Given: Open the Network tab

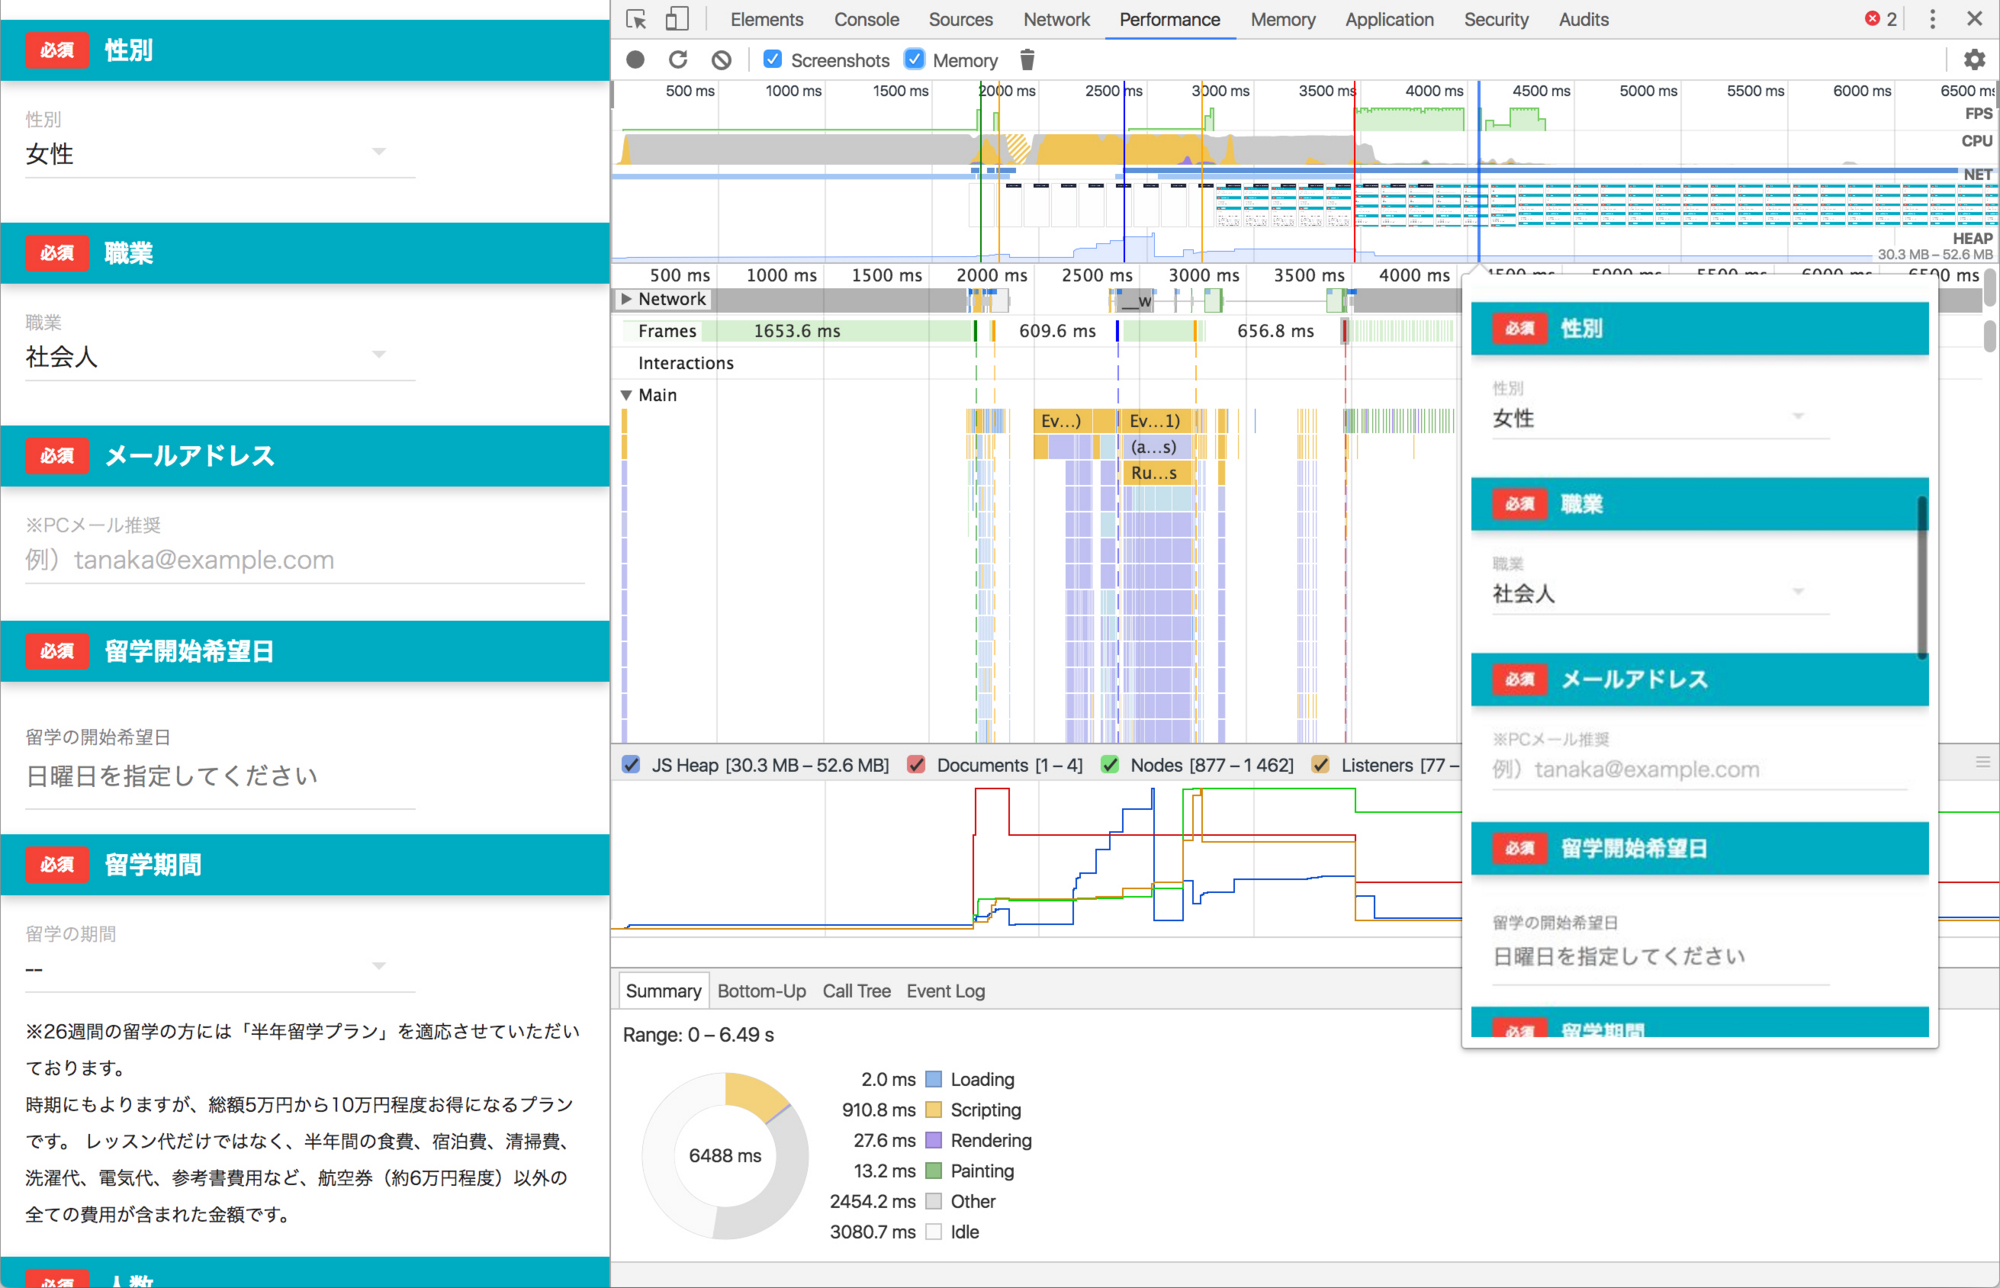Looking at the screenshot, I should point(1056,19).
